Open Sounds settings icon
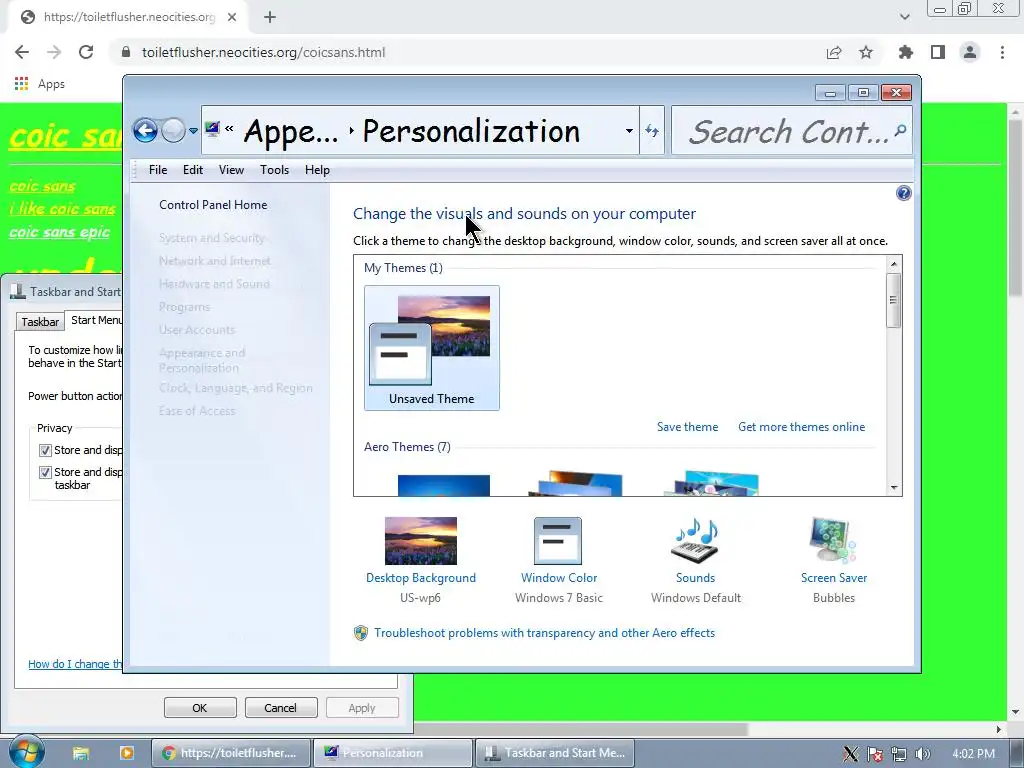The image size is (1024, 768). click(x=695, y=541)
